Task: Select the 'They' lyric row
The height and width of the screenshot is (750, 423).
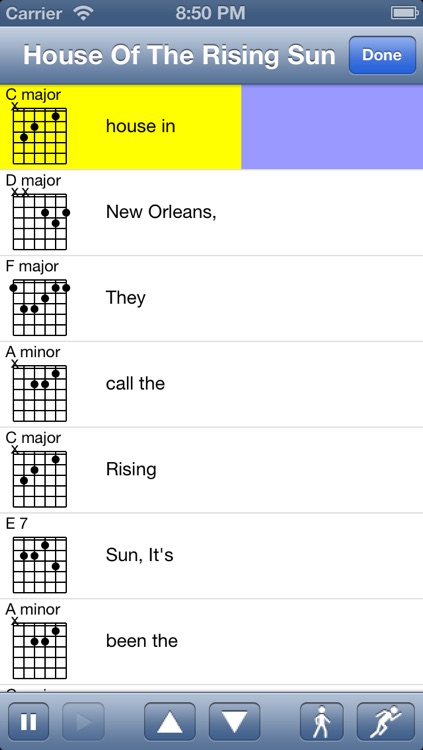Action: [212, 298]
